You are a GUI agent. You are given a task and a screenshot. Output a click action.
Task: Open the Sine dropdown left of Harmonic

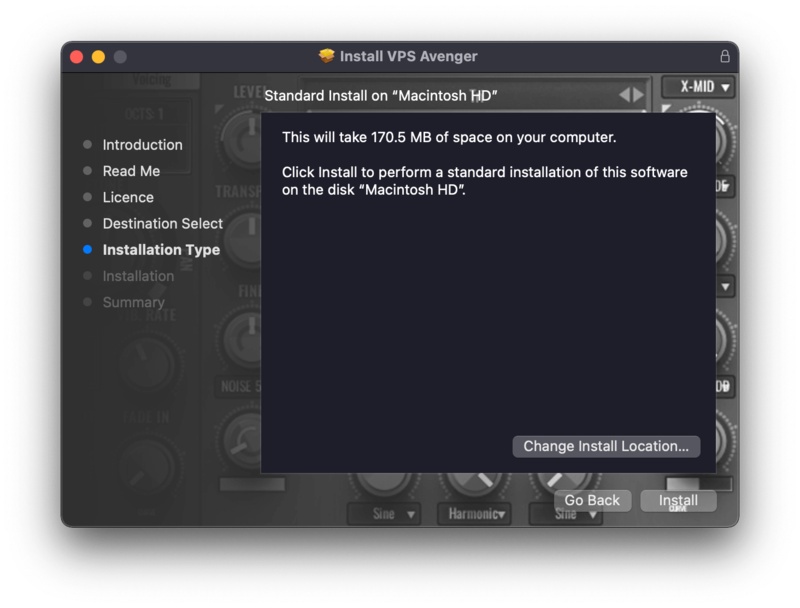pos(384,514)
